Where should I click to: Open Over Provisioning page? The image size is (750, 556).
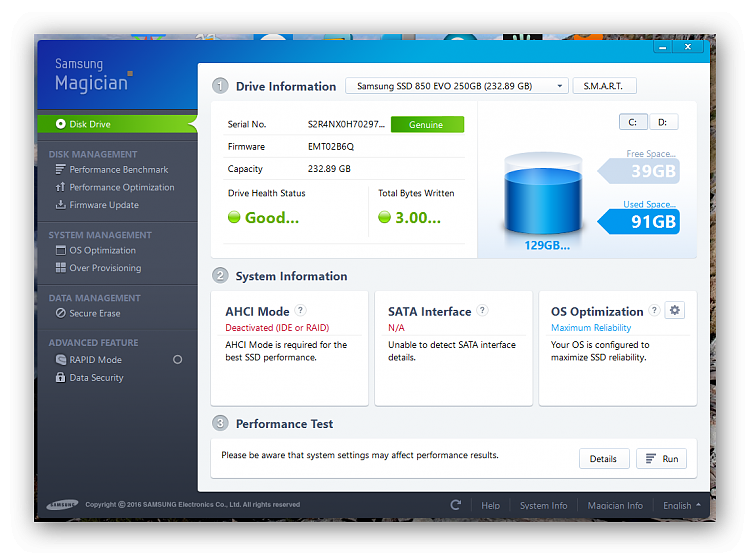click(x=105, y=268)
